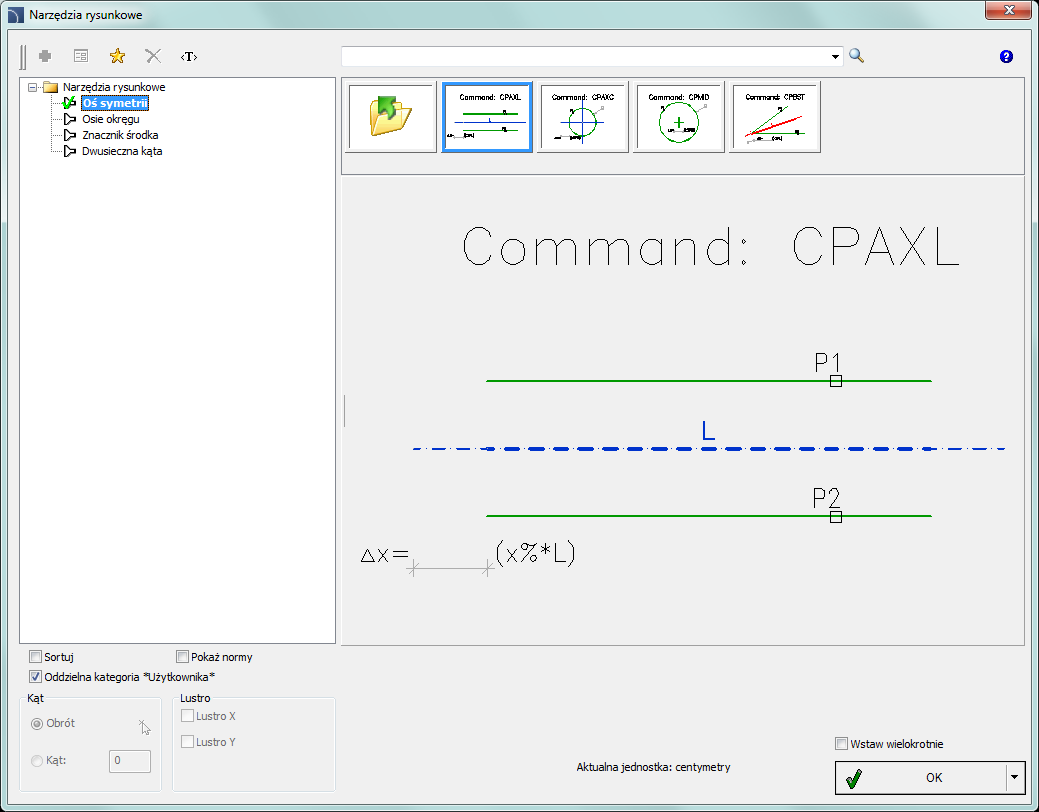Select Oś symetrii in the tree
The height and width of the screenshot is (812, 1039).
[x=115, y=103]
